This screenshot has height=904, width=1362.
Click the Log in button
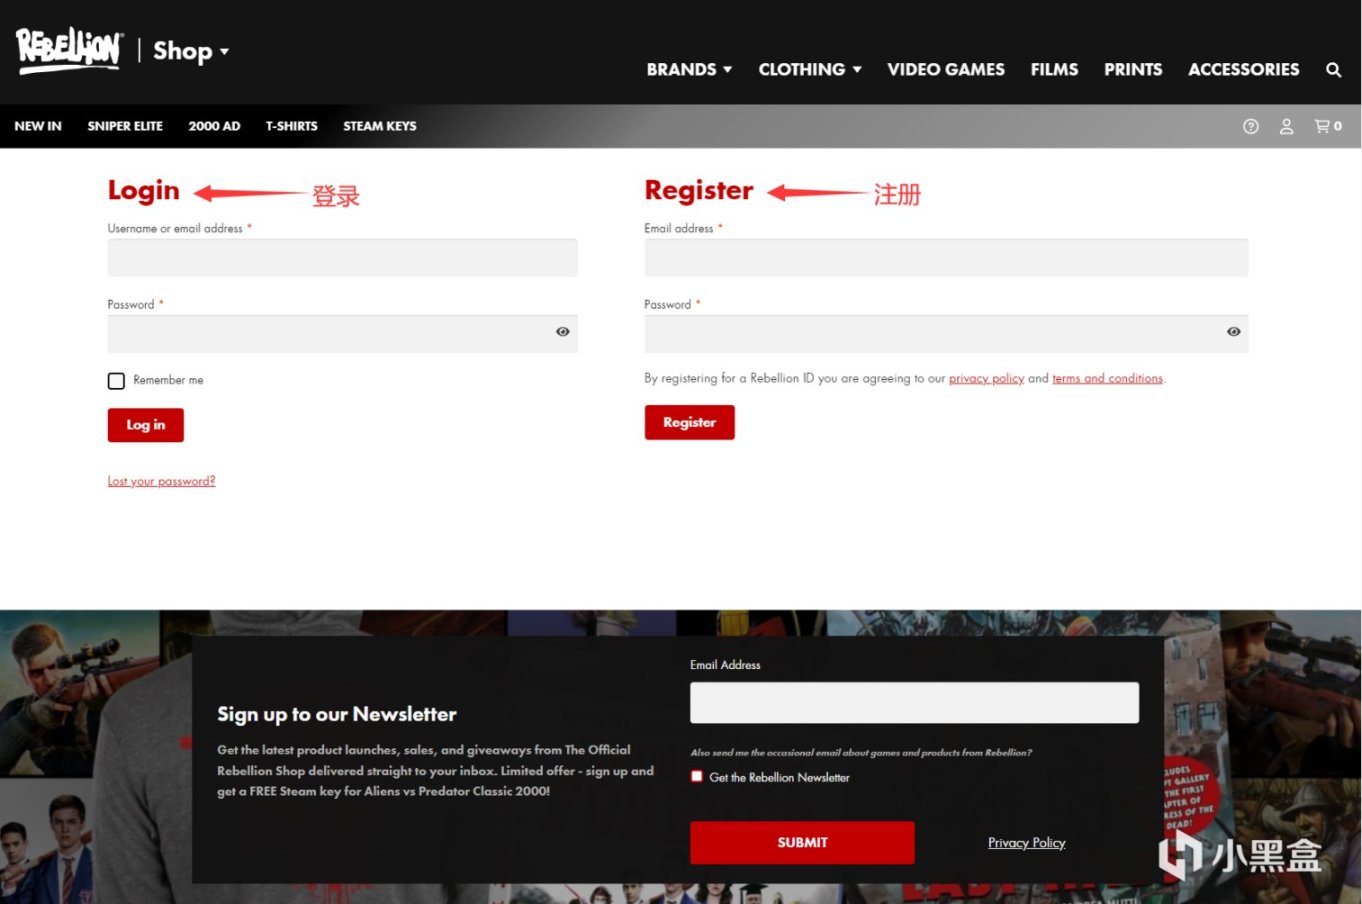coord(146,425)
